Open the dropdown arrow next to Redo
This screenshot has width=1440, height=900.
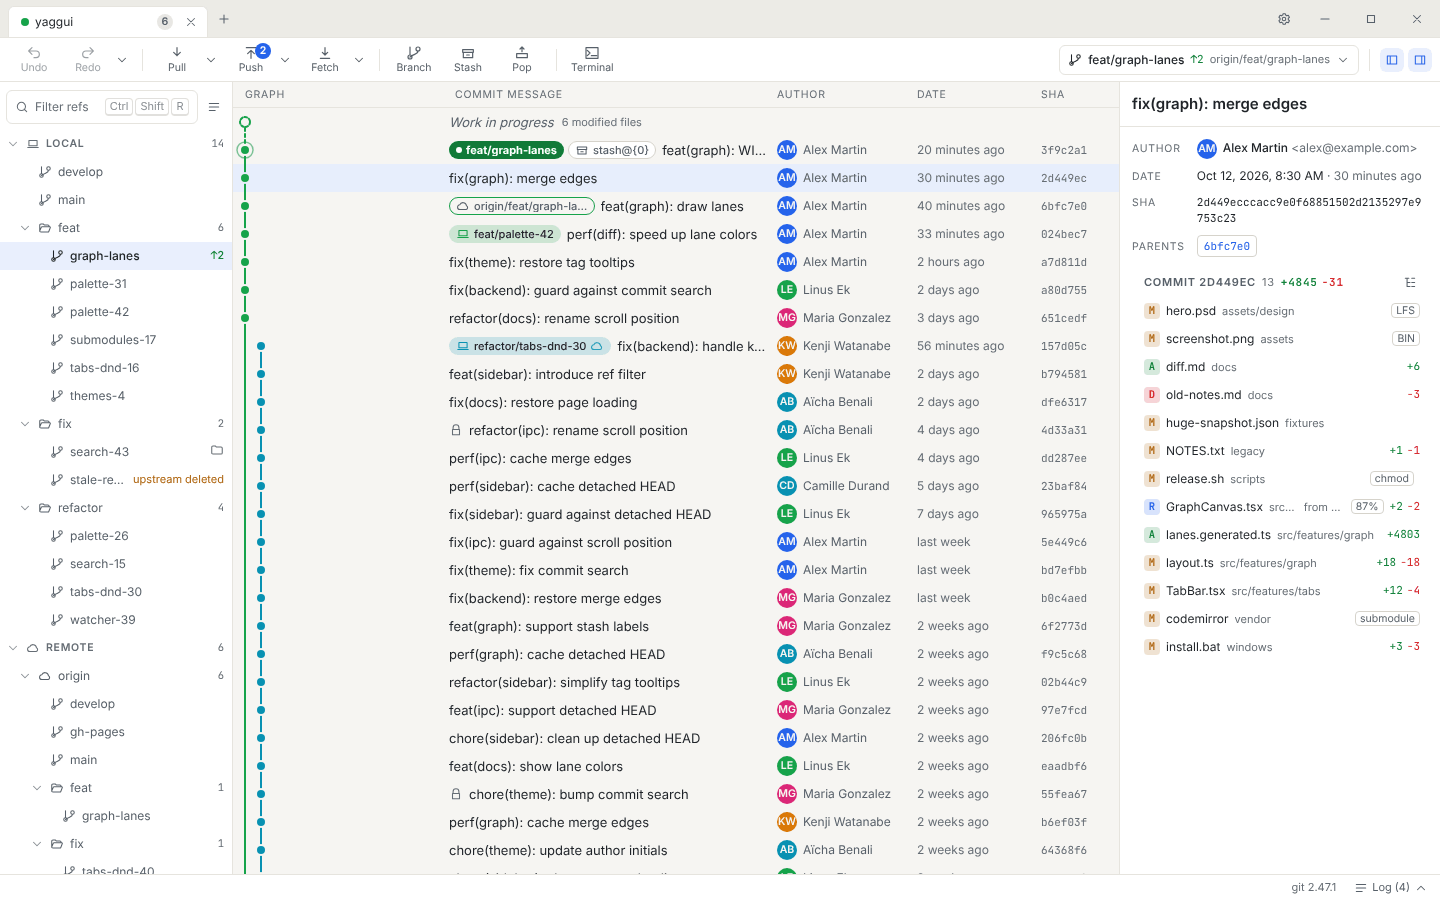point(122,60)
